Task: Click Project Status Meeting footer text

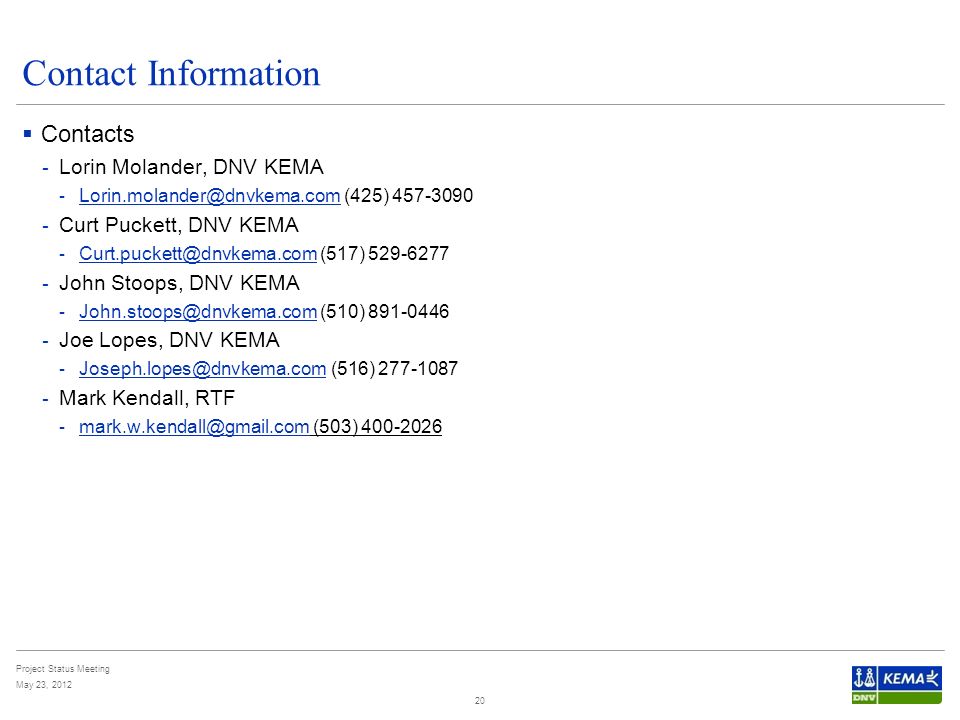Action: [x=62, y=669]
